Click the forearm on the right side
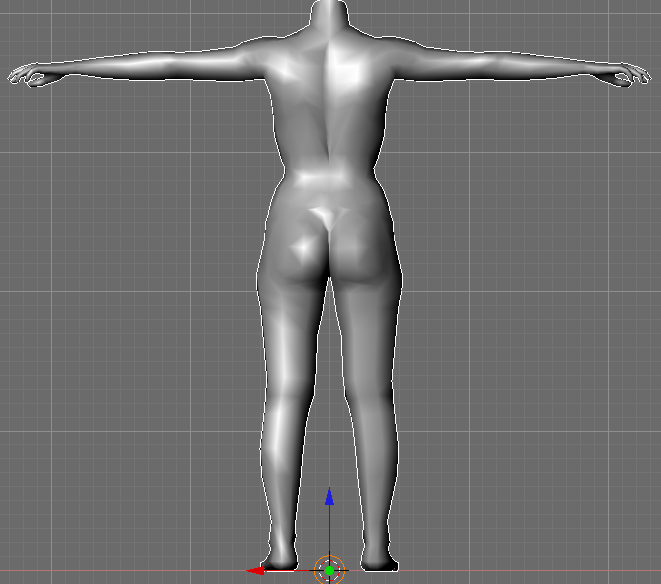This screenshot has height=584, width=661. click(545, 68)
